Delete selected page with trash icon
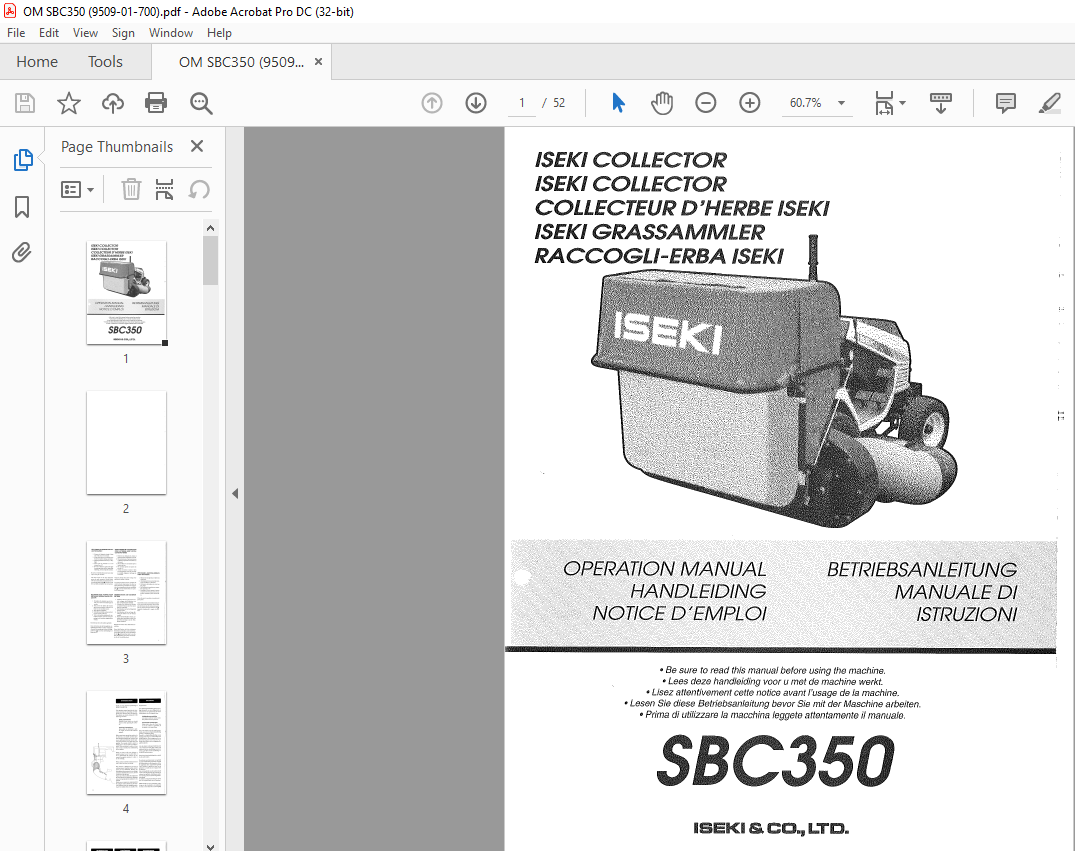This screenshot has width=1075, height=851. point(131,189)
